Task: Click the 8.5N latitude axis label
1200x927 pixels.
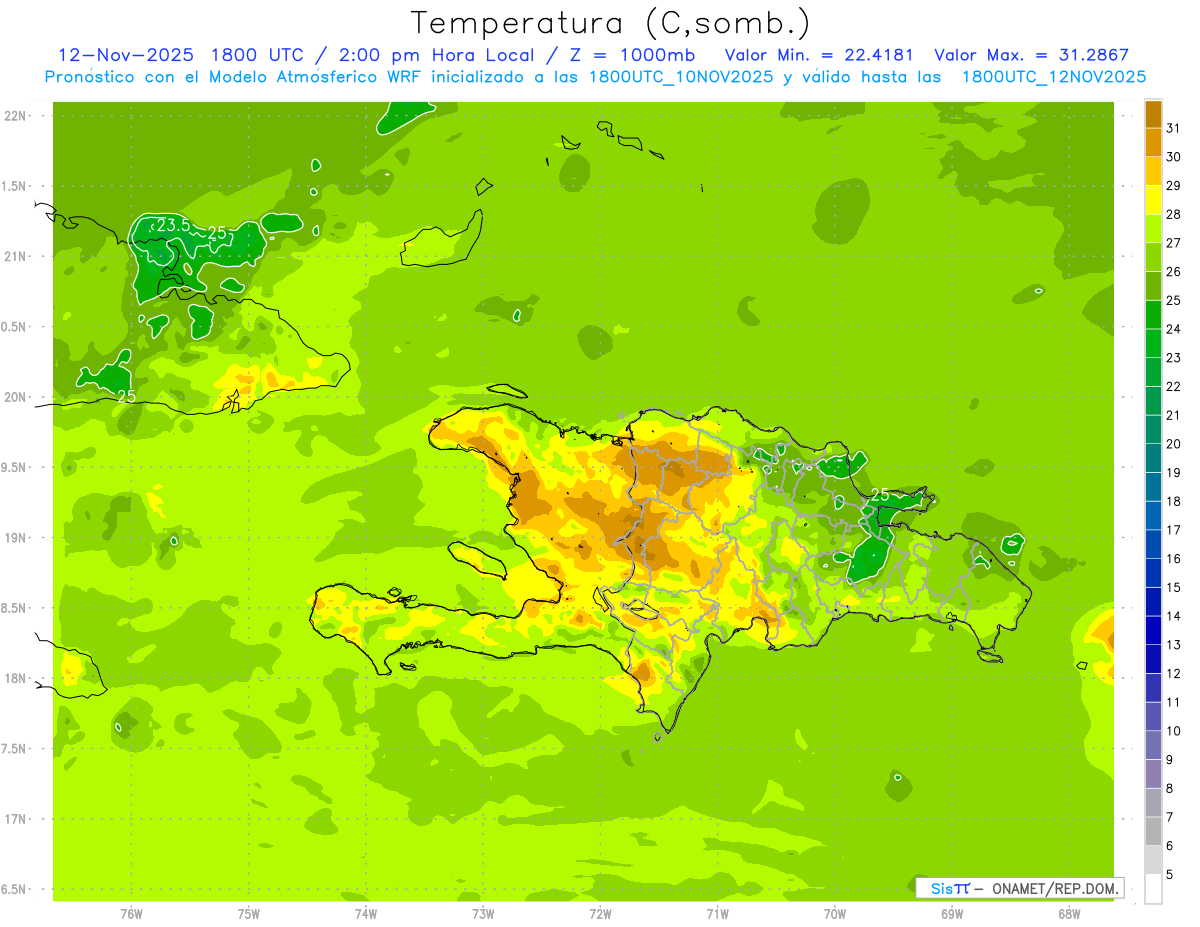Action: (x=15, y=608)
